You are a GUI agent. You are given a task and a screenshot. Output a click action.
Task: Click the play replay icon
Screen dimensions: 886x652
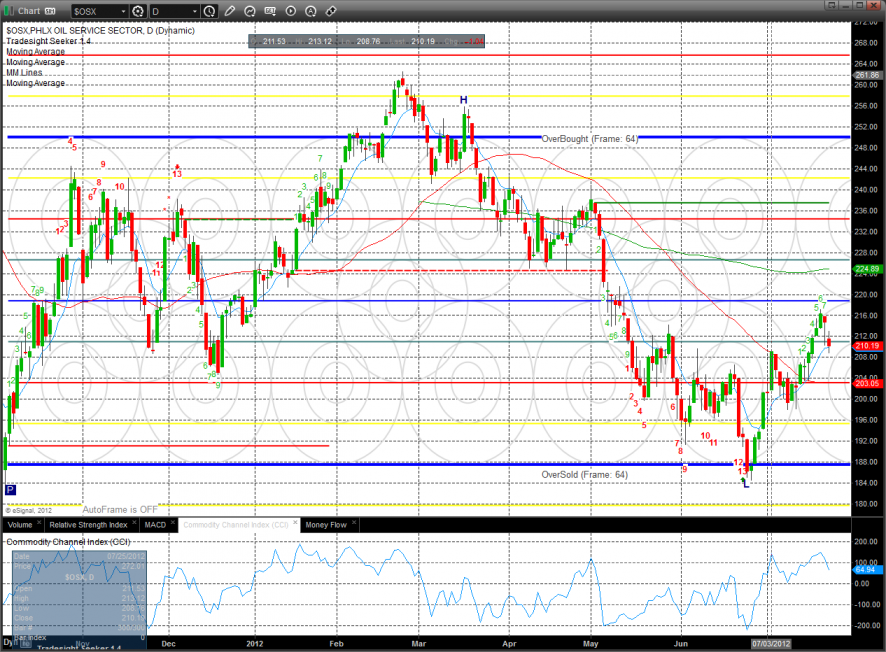(x=290, y=11)
